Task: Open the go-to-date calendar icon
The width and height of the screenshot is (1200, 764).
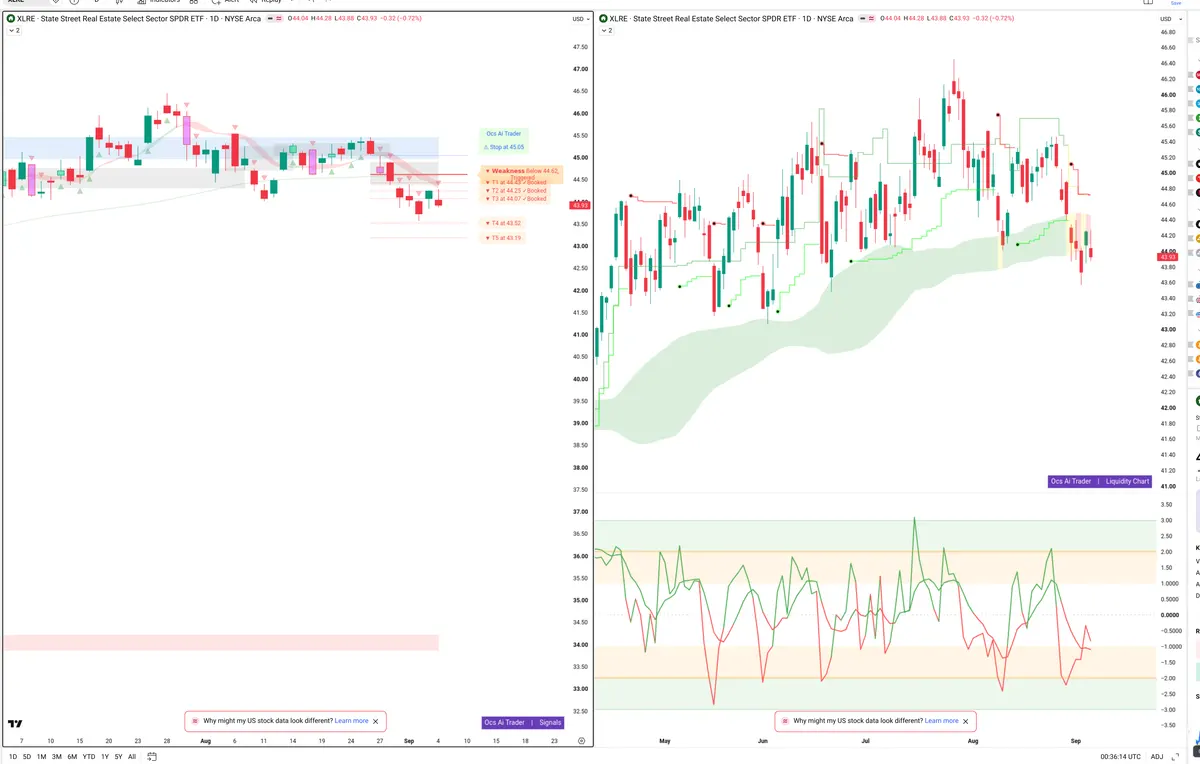Action: [152, 756]
